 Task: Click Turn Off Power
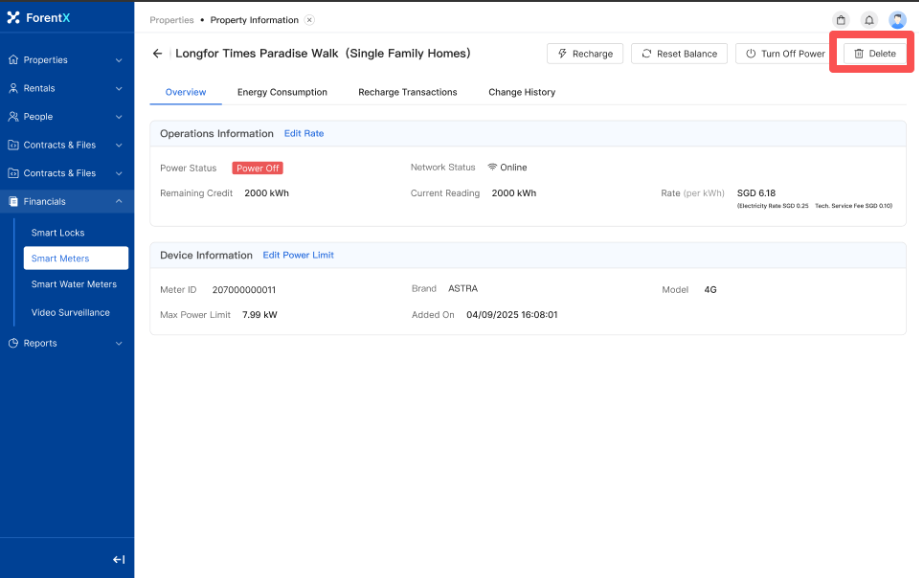[785, 54]
